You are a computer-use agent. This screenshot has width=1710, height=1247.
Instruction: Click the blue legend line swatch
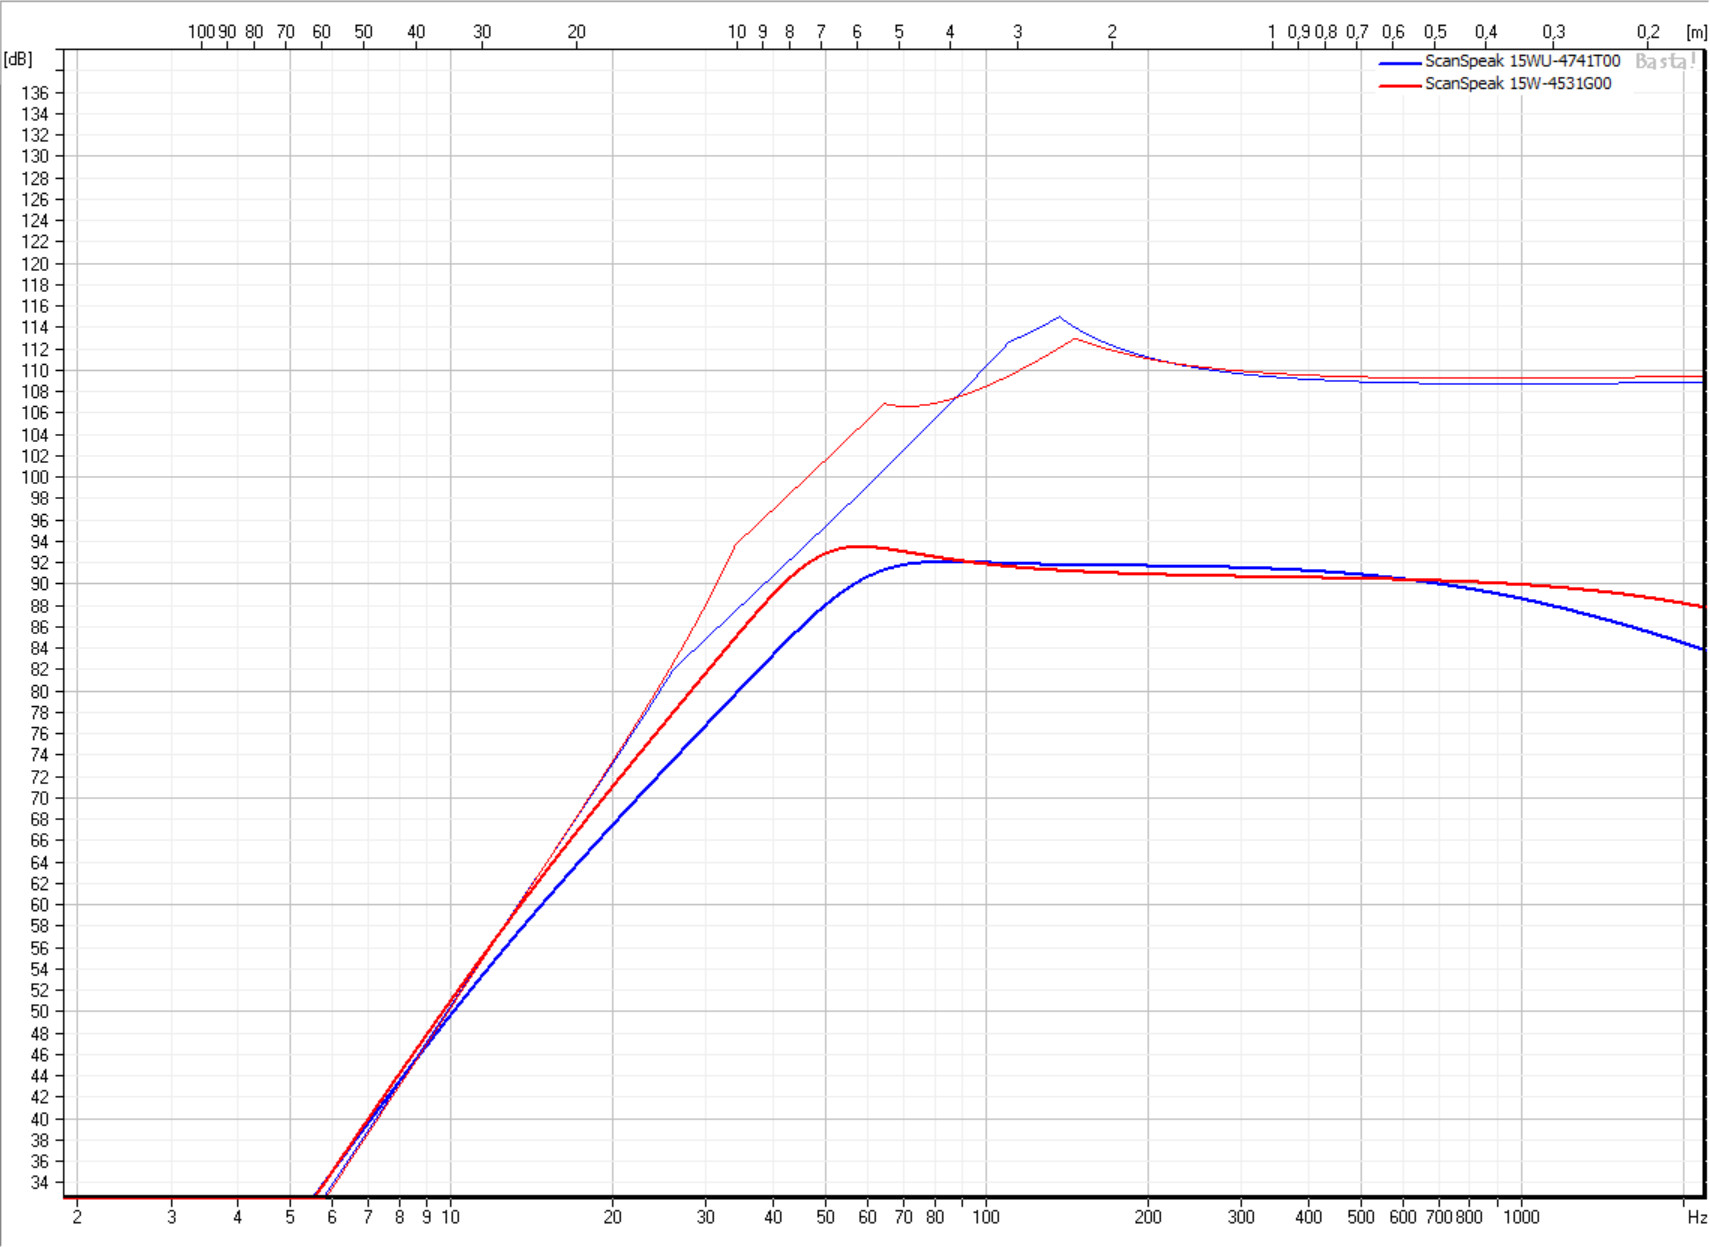[1399, 63]
